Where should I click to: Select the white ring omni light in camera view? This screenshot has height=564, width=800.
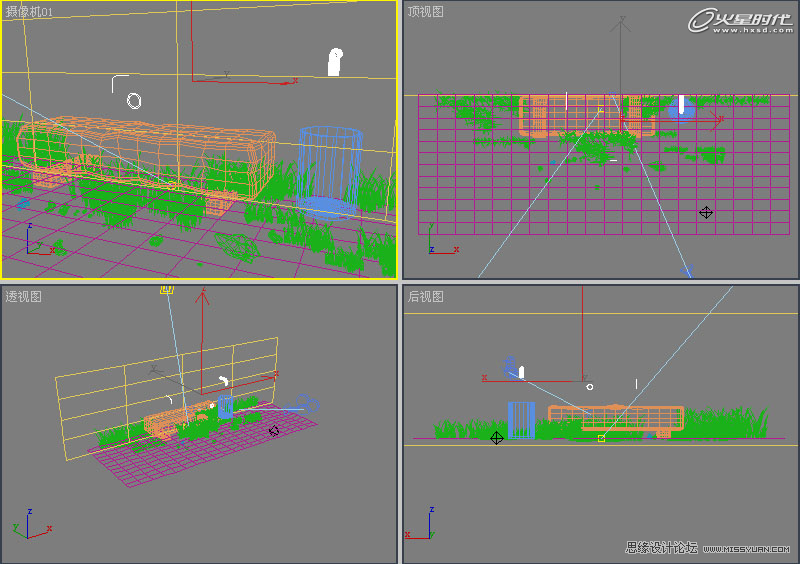[x=134, y=101]
